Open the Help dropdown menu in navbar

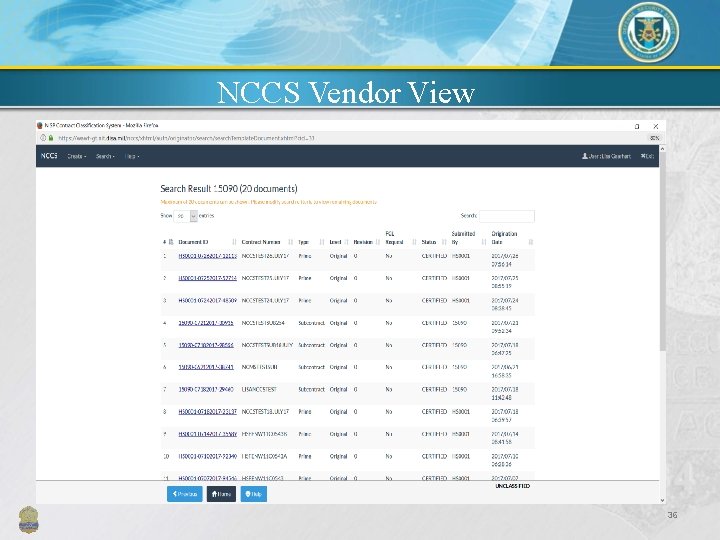[132, 156]
